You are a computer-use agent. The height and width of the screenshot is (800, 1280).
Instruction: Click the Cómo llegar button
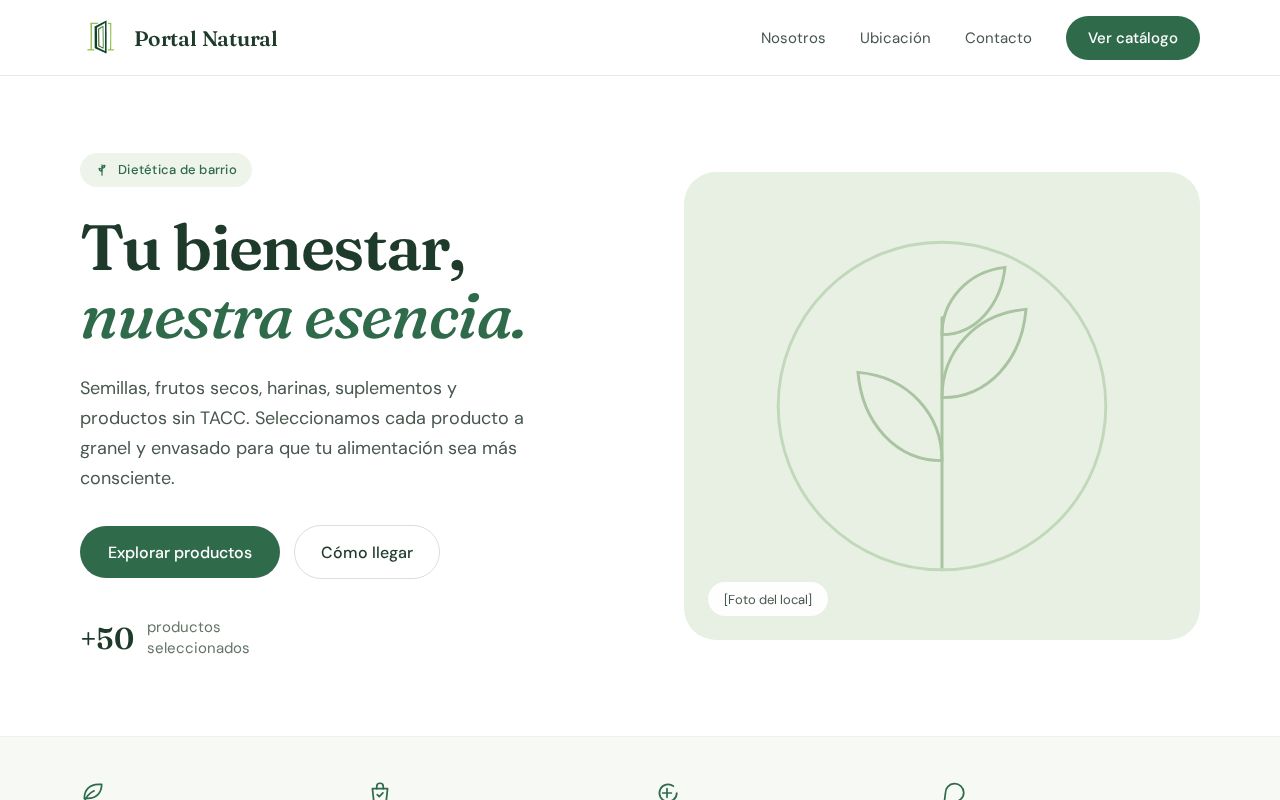point(367,552)
